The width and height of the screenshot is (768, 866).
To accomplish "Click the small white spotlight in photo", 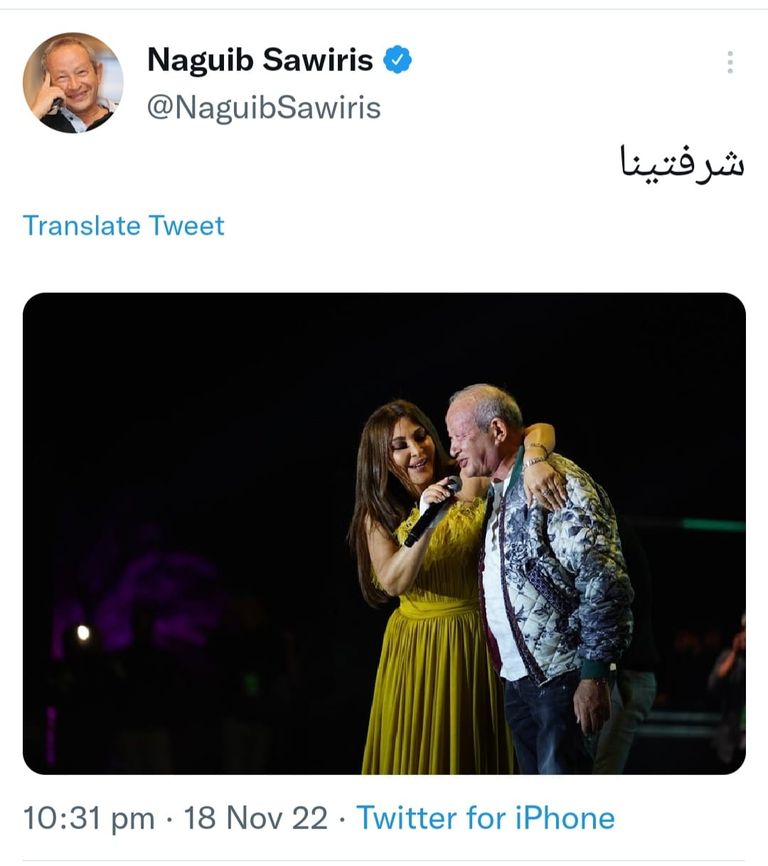I will click(83, 632).
